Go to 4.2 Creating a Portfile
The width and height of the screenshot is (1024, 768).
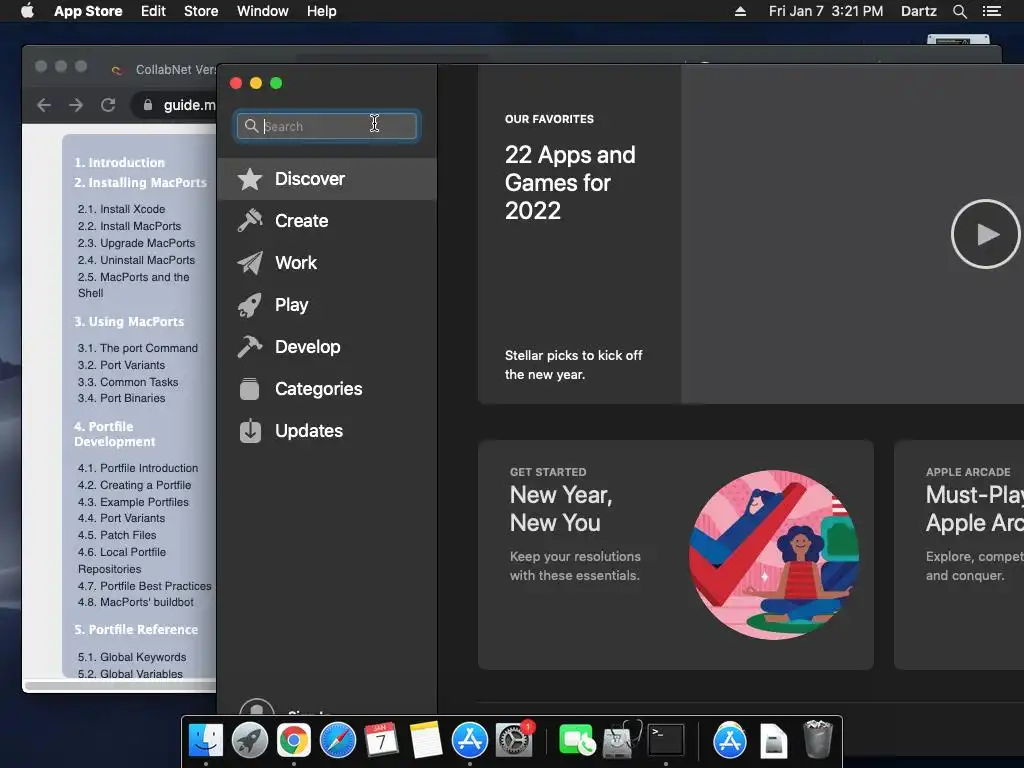[135, 485]
